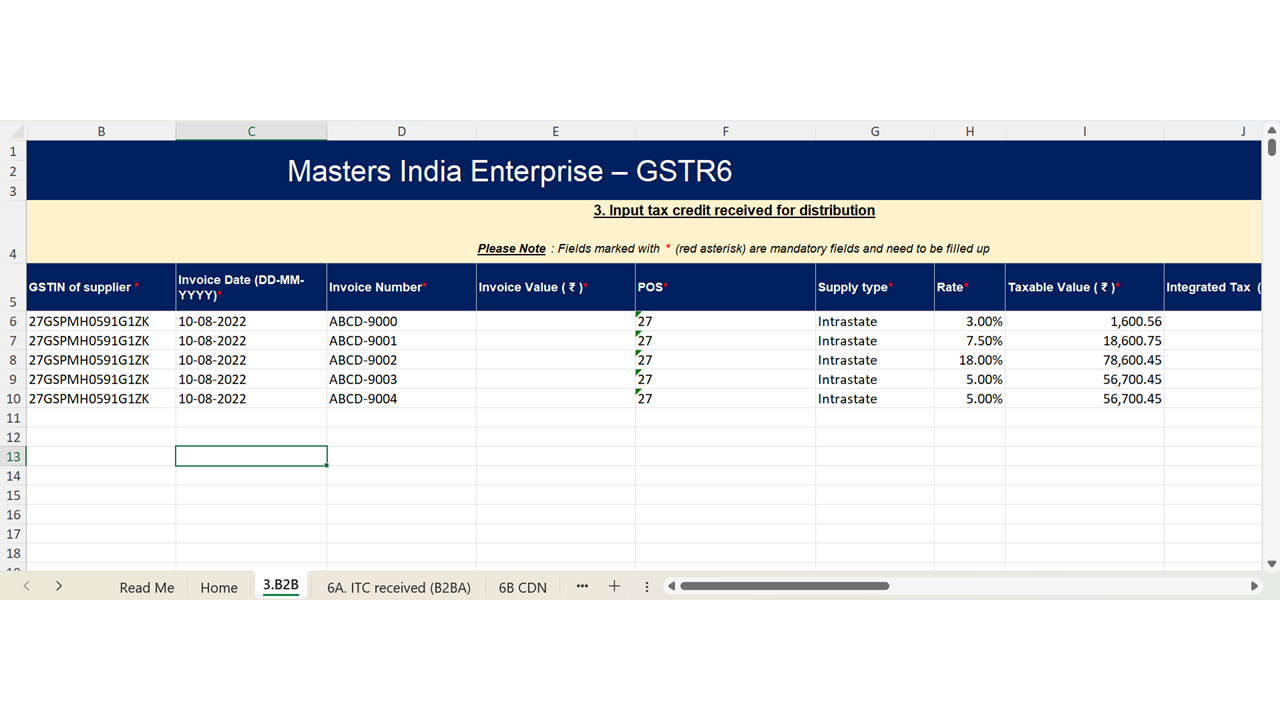Open the Read Me sheet tab
Viewport: 1280px width, 720px height.
pos(146,587)
